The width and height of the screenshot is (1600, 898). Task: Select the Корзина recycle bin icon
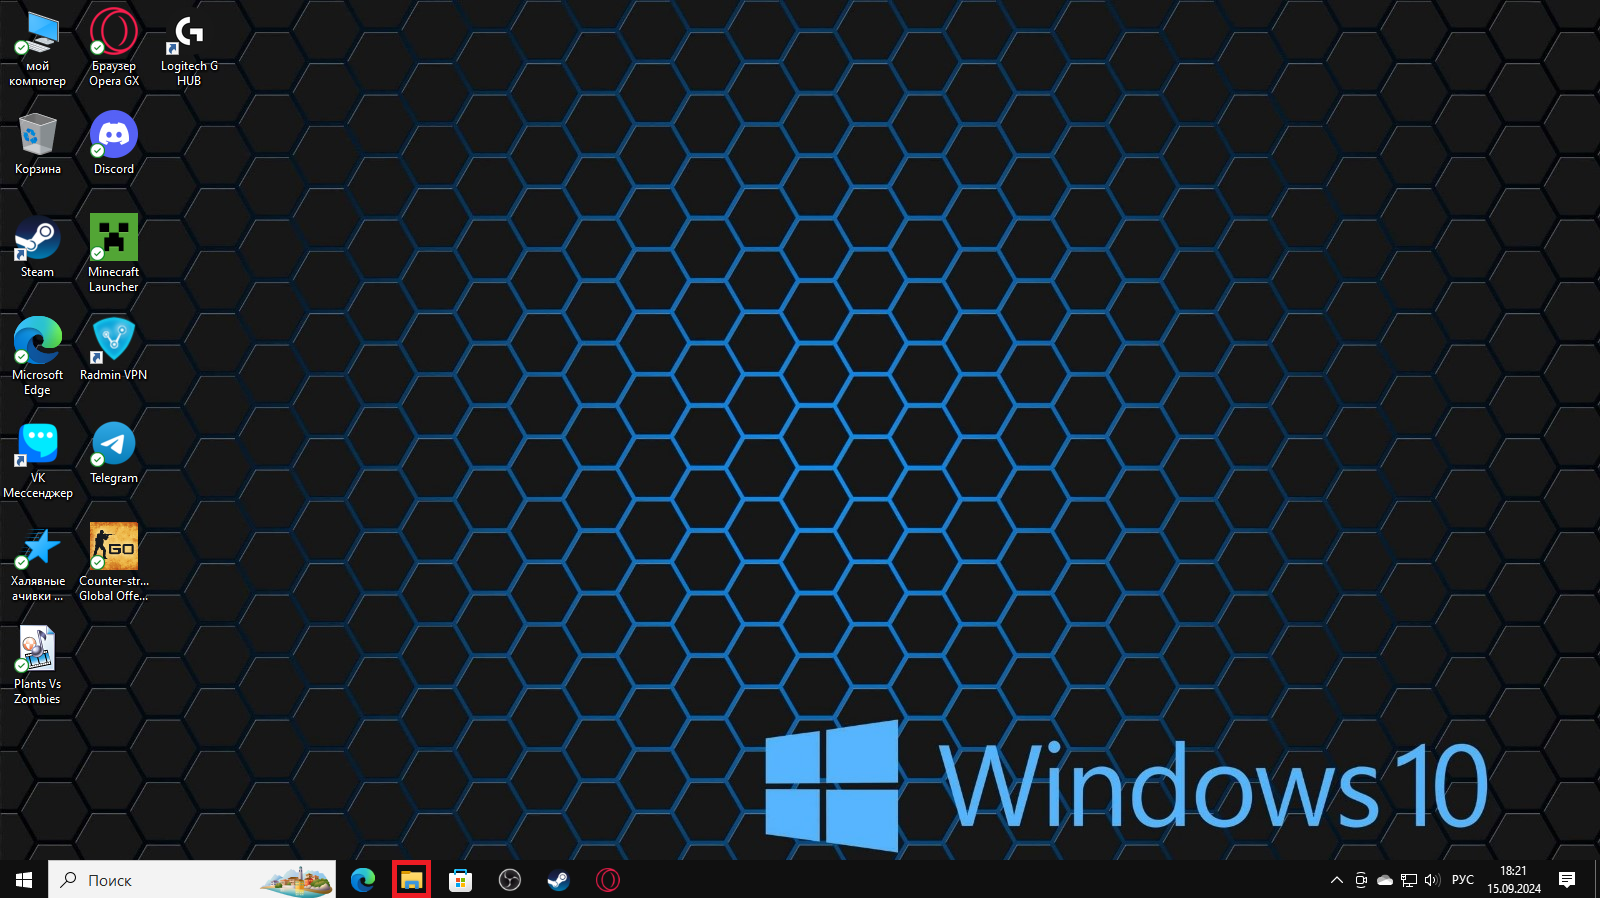pos(38,144)
